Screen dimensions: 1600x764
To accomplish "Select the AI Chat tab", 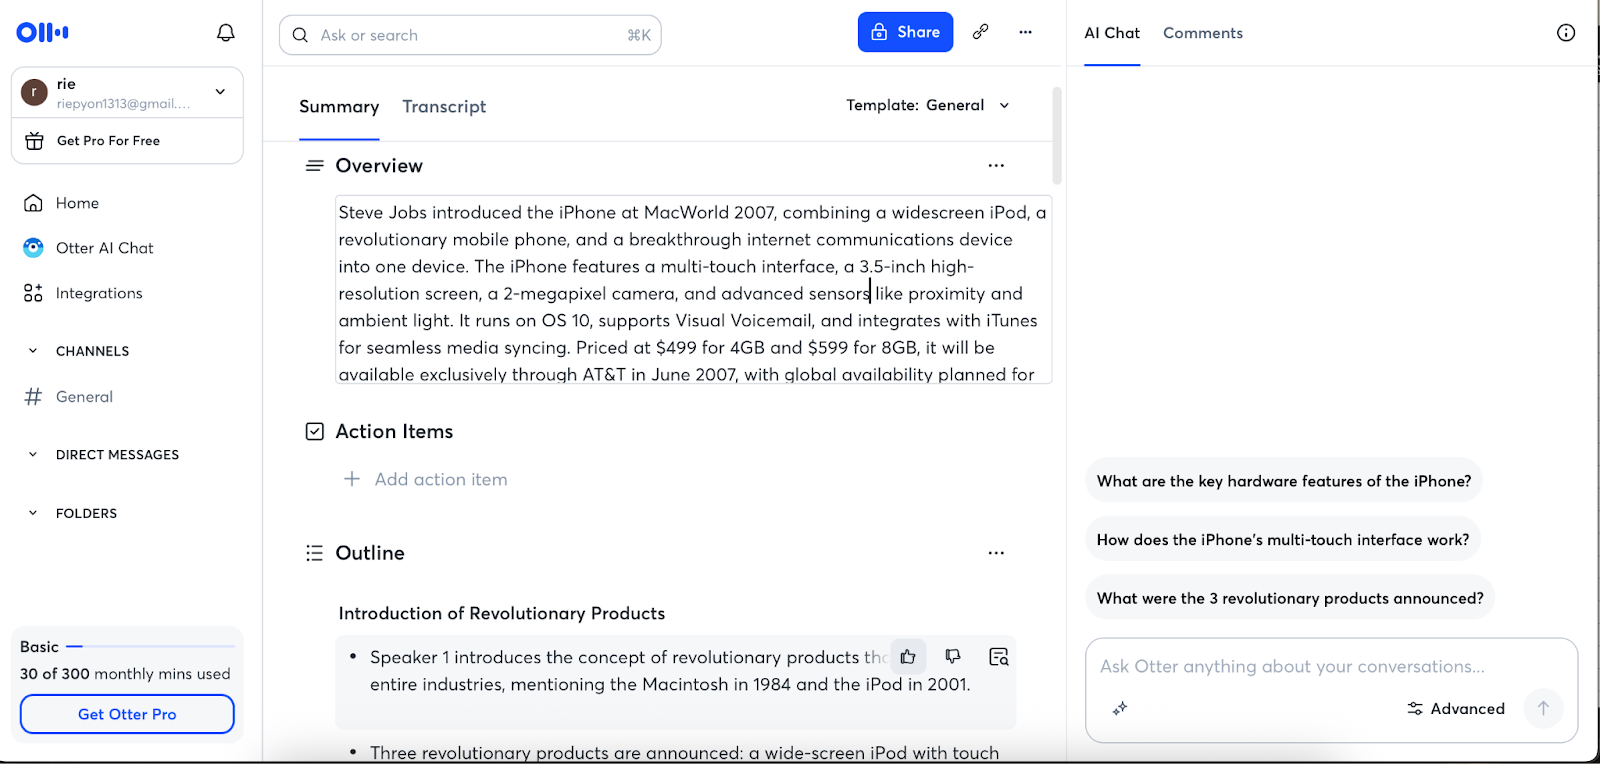I will click(1112, 33).
